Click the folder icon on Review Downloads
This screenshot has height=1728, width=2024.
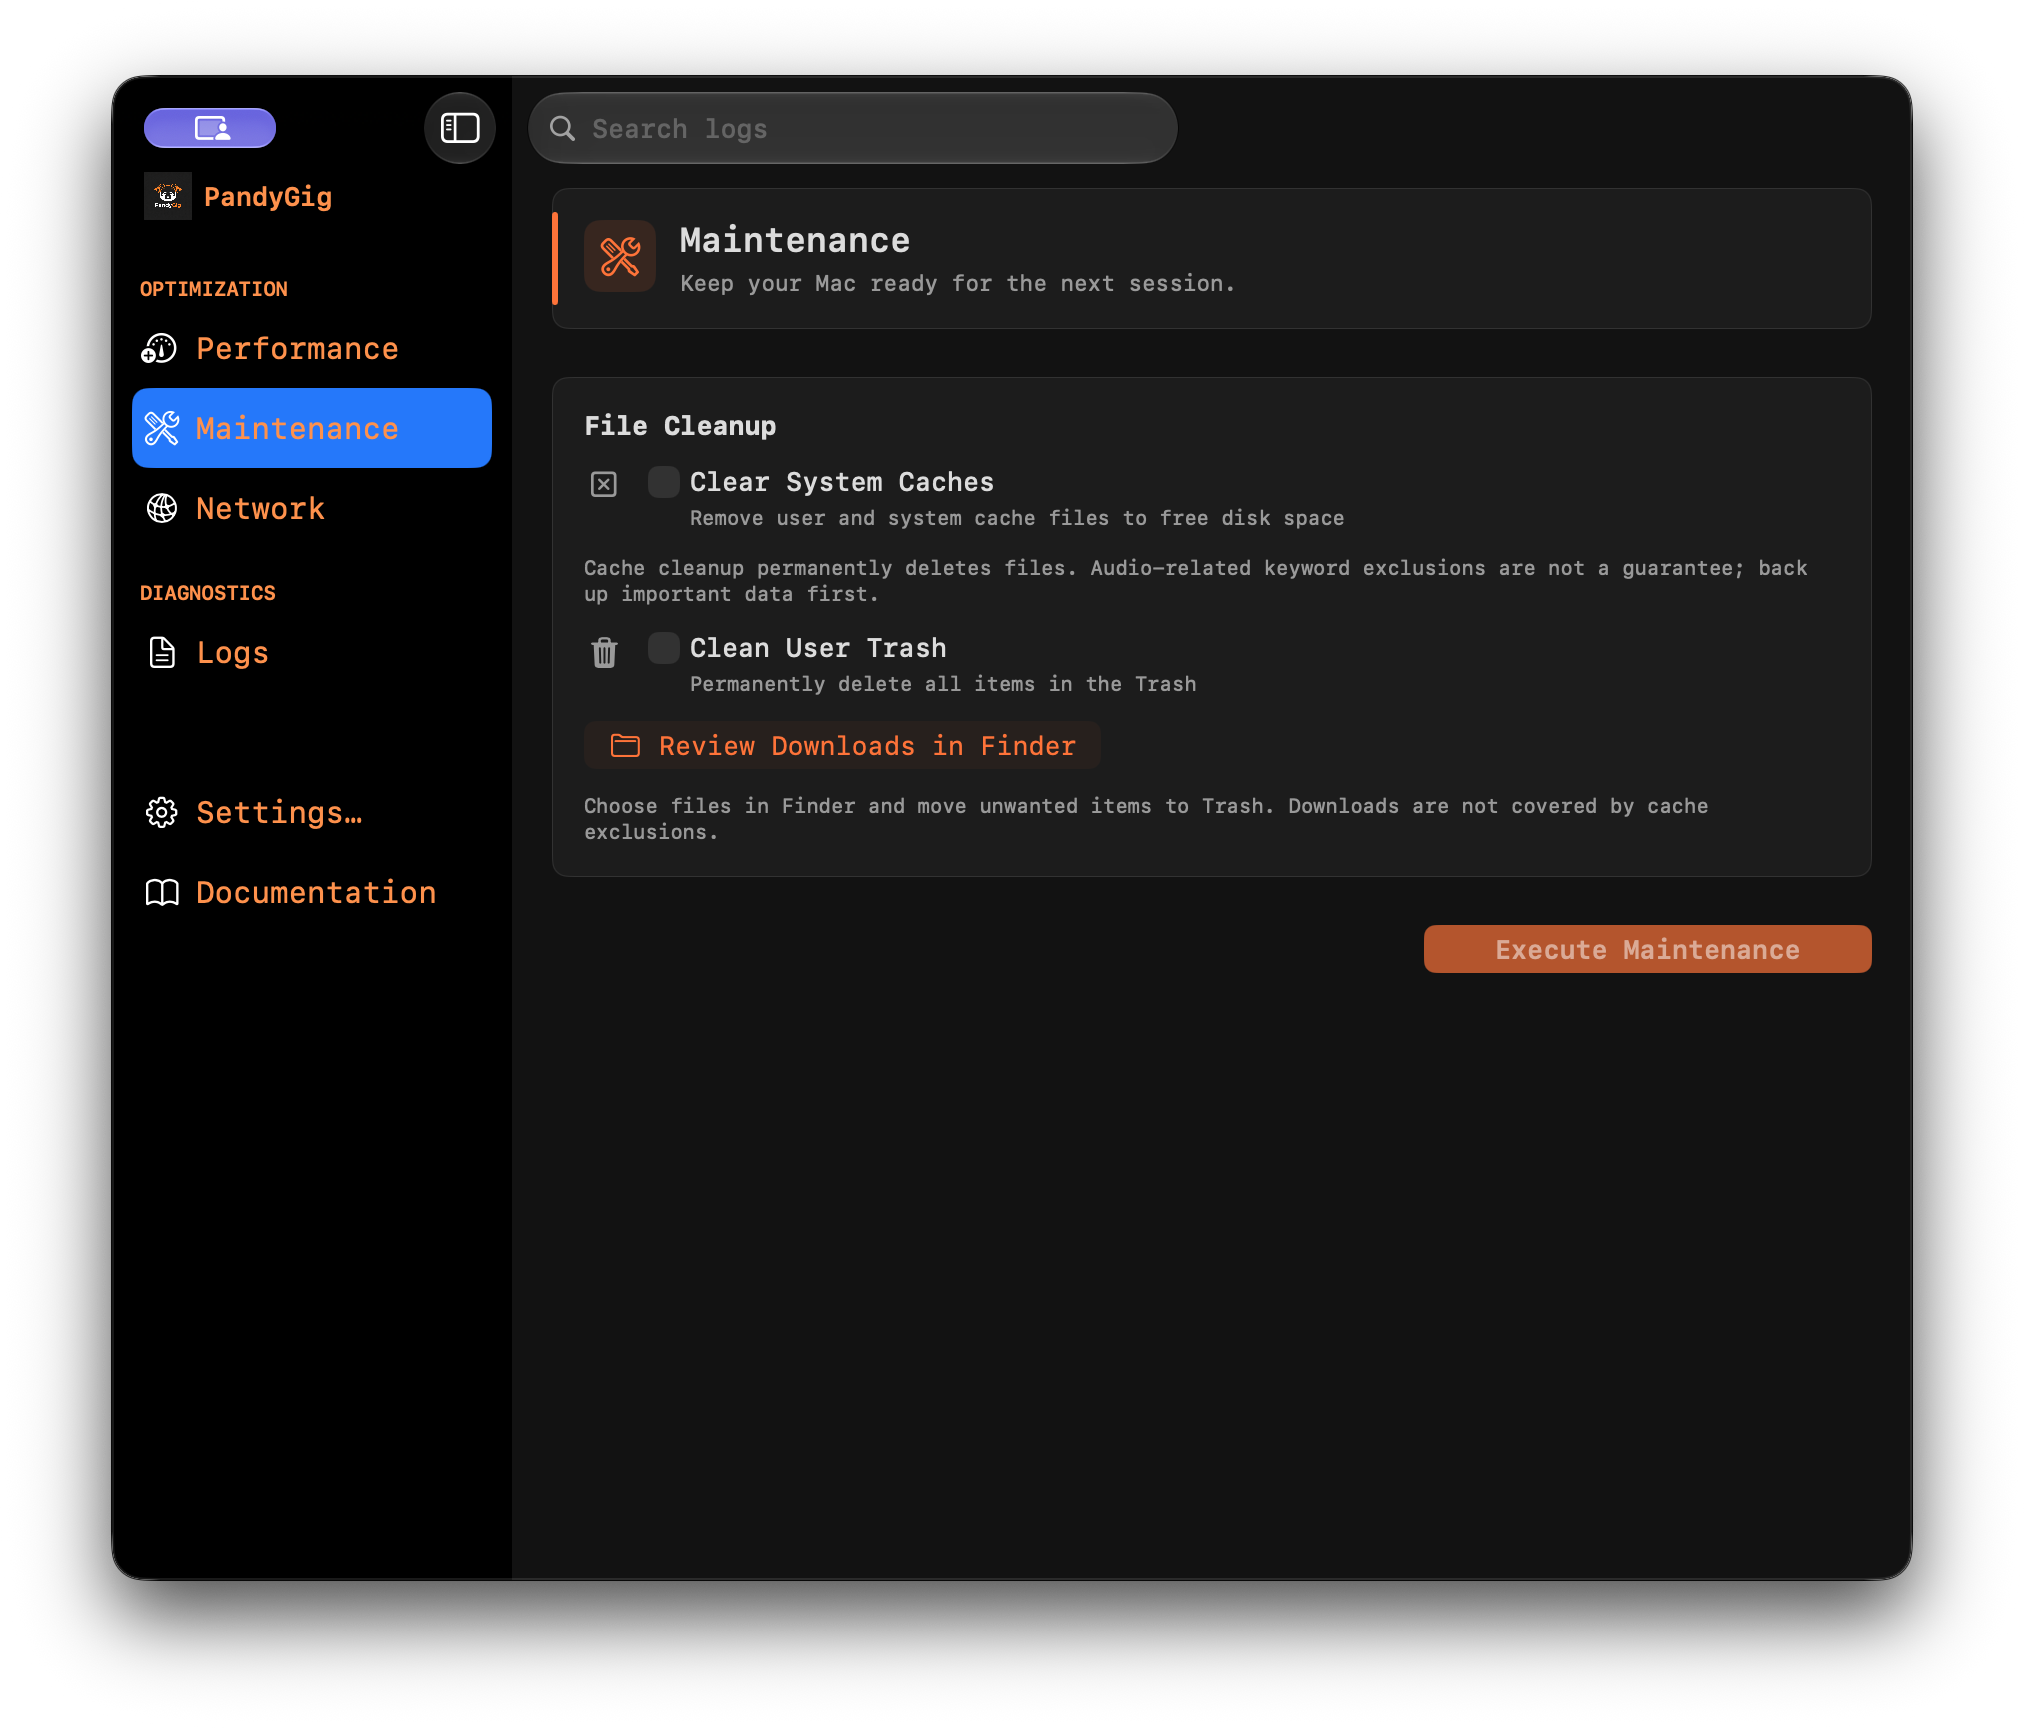625,745
